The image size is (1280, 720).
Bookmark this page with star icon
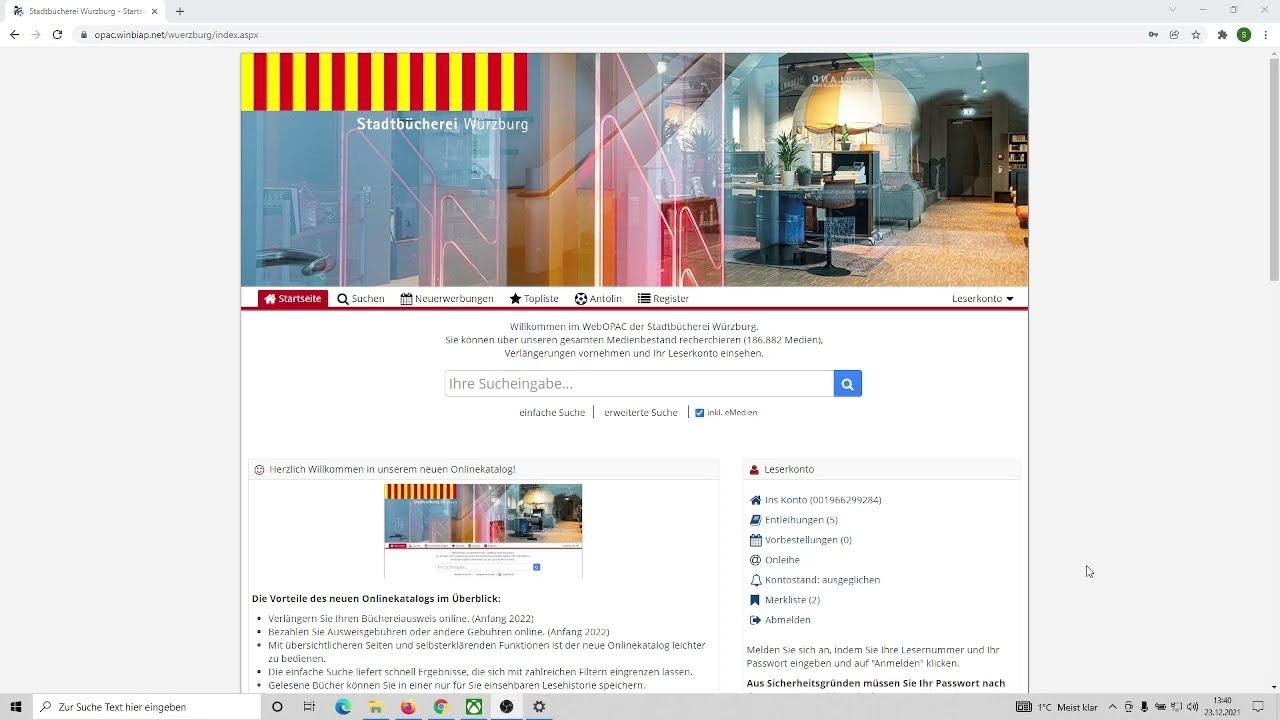click(1195, 35)
